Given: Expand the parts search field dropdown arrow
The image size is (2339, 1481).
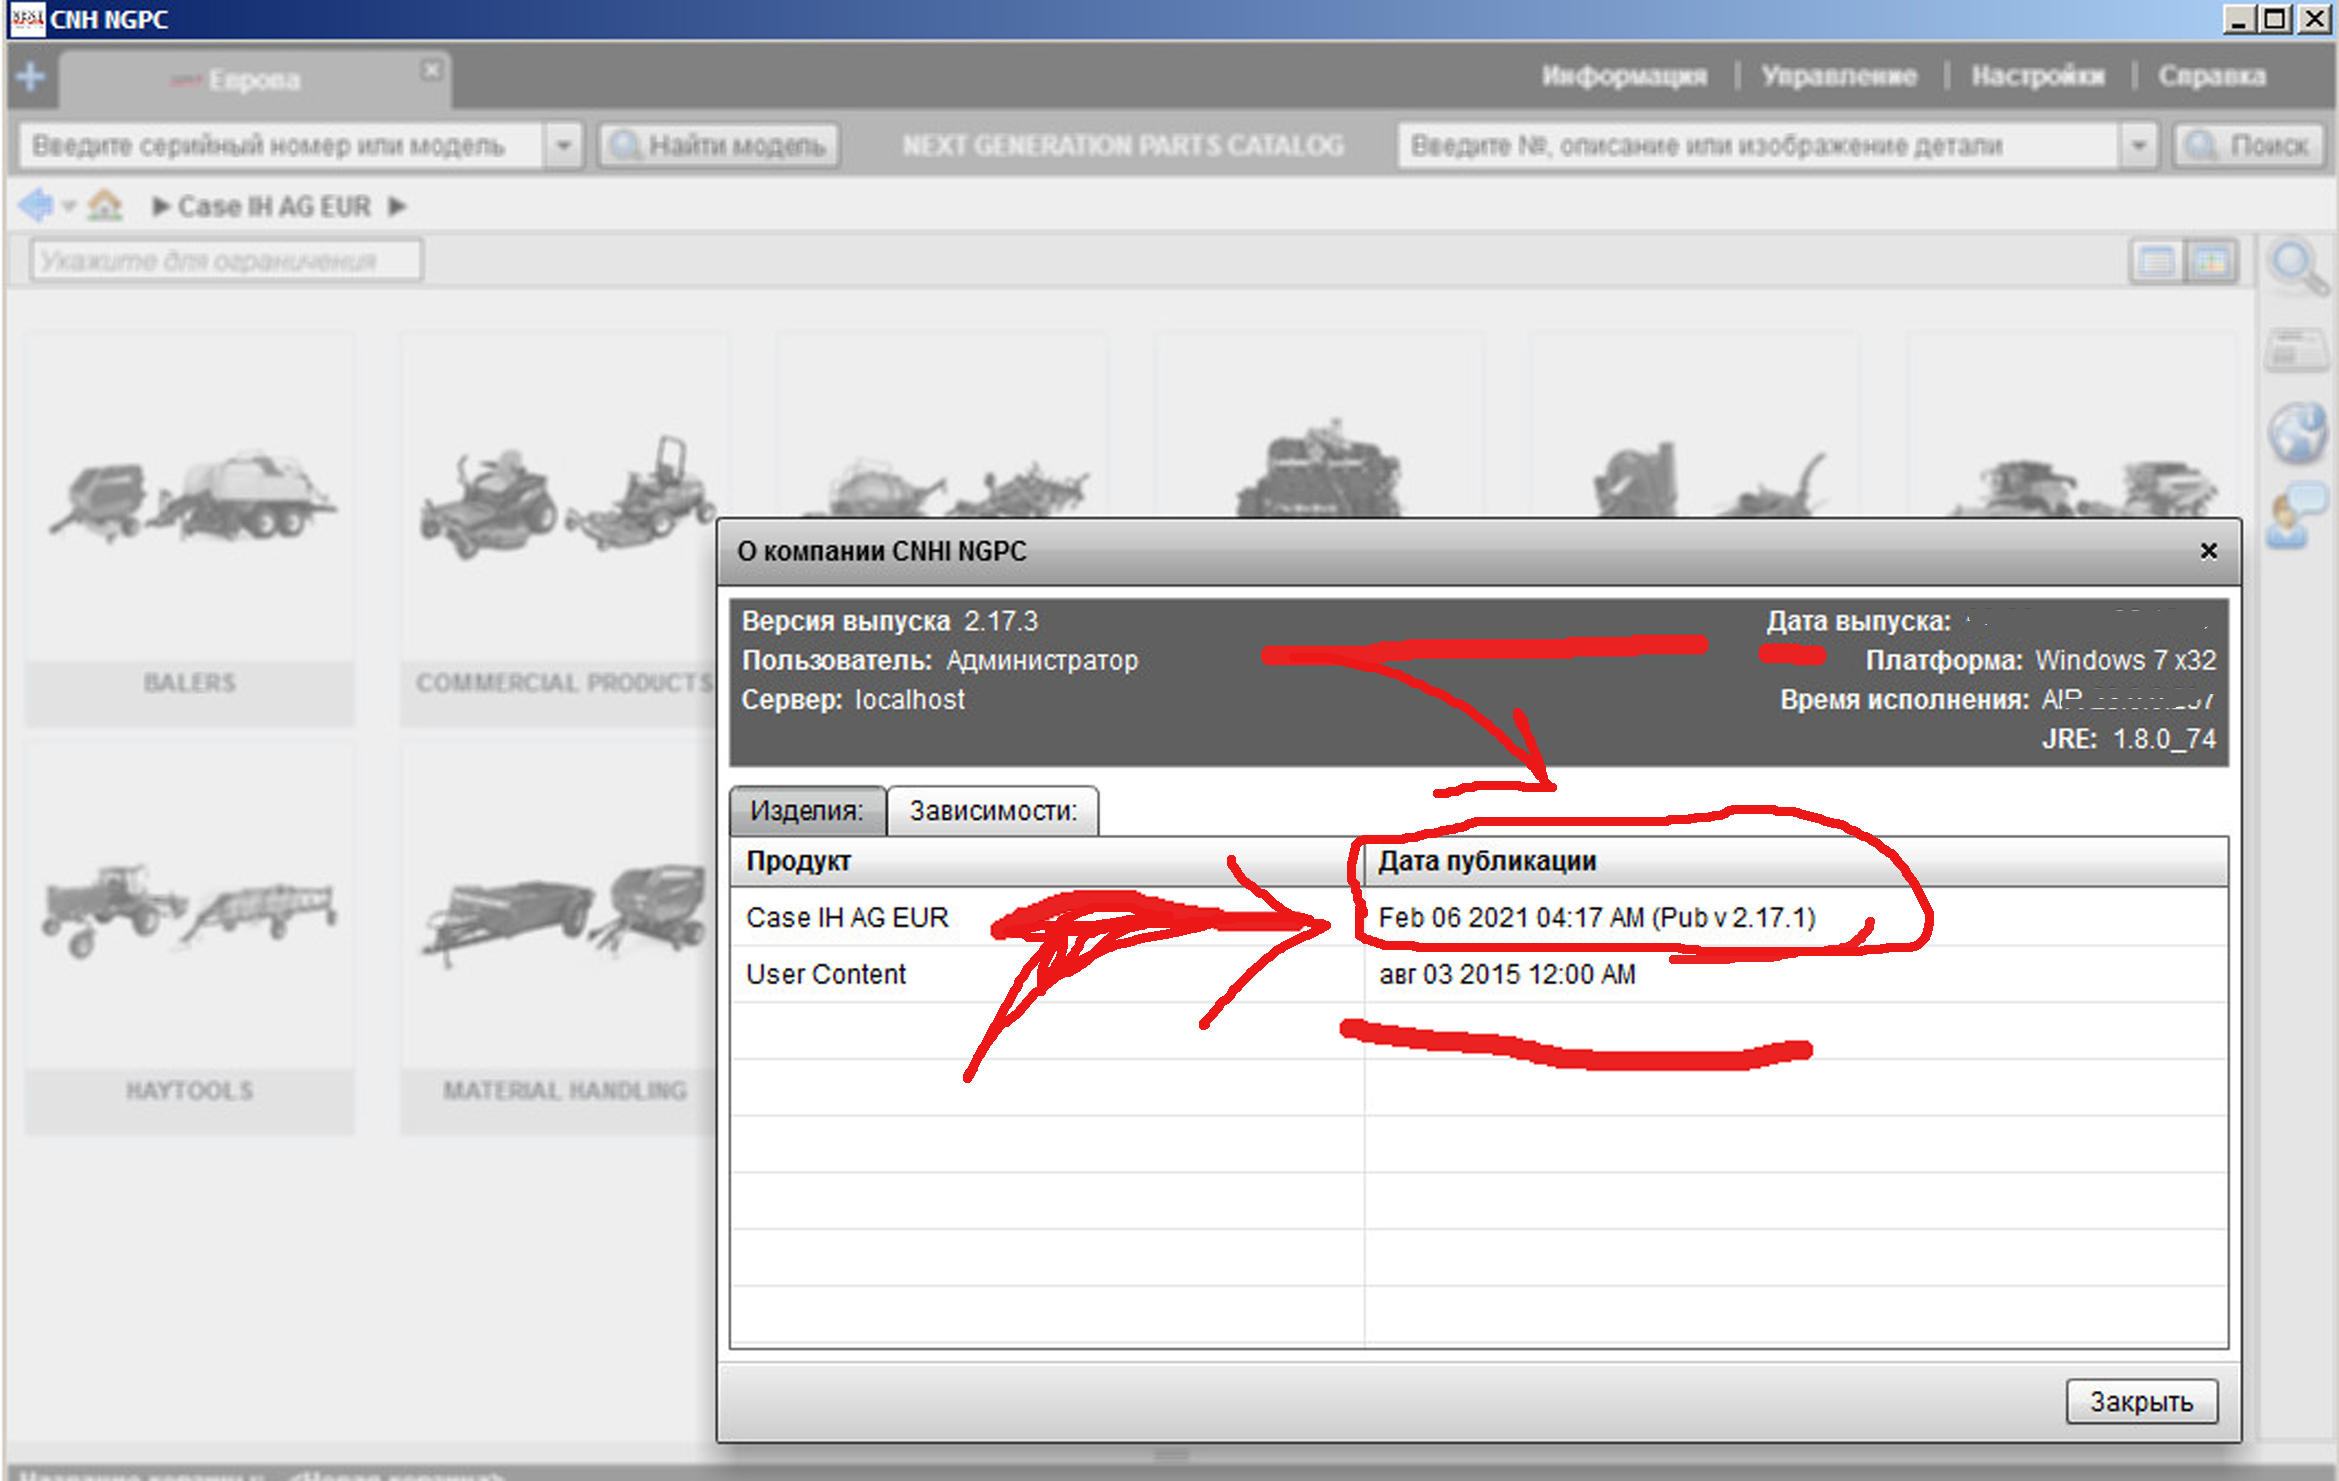Looking at the screenshot, I should (2138, 146).
